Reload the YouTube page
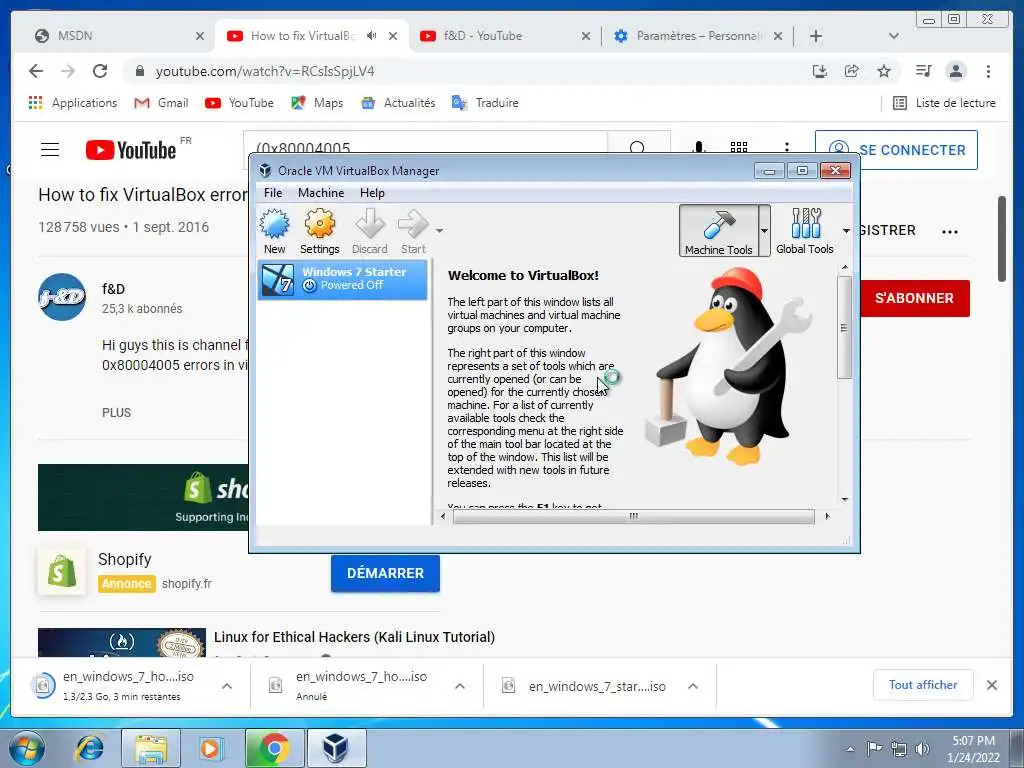1024x768 pixels. click(100, 71)
